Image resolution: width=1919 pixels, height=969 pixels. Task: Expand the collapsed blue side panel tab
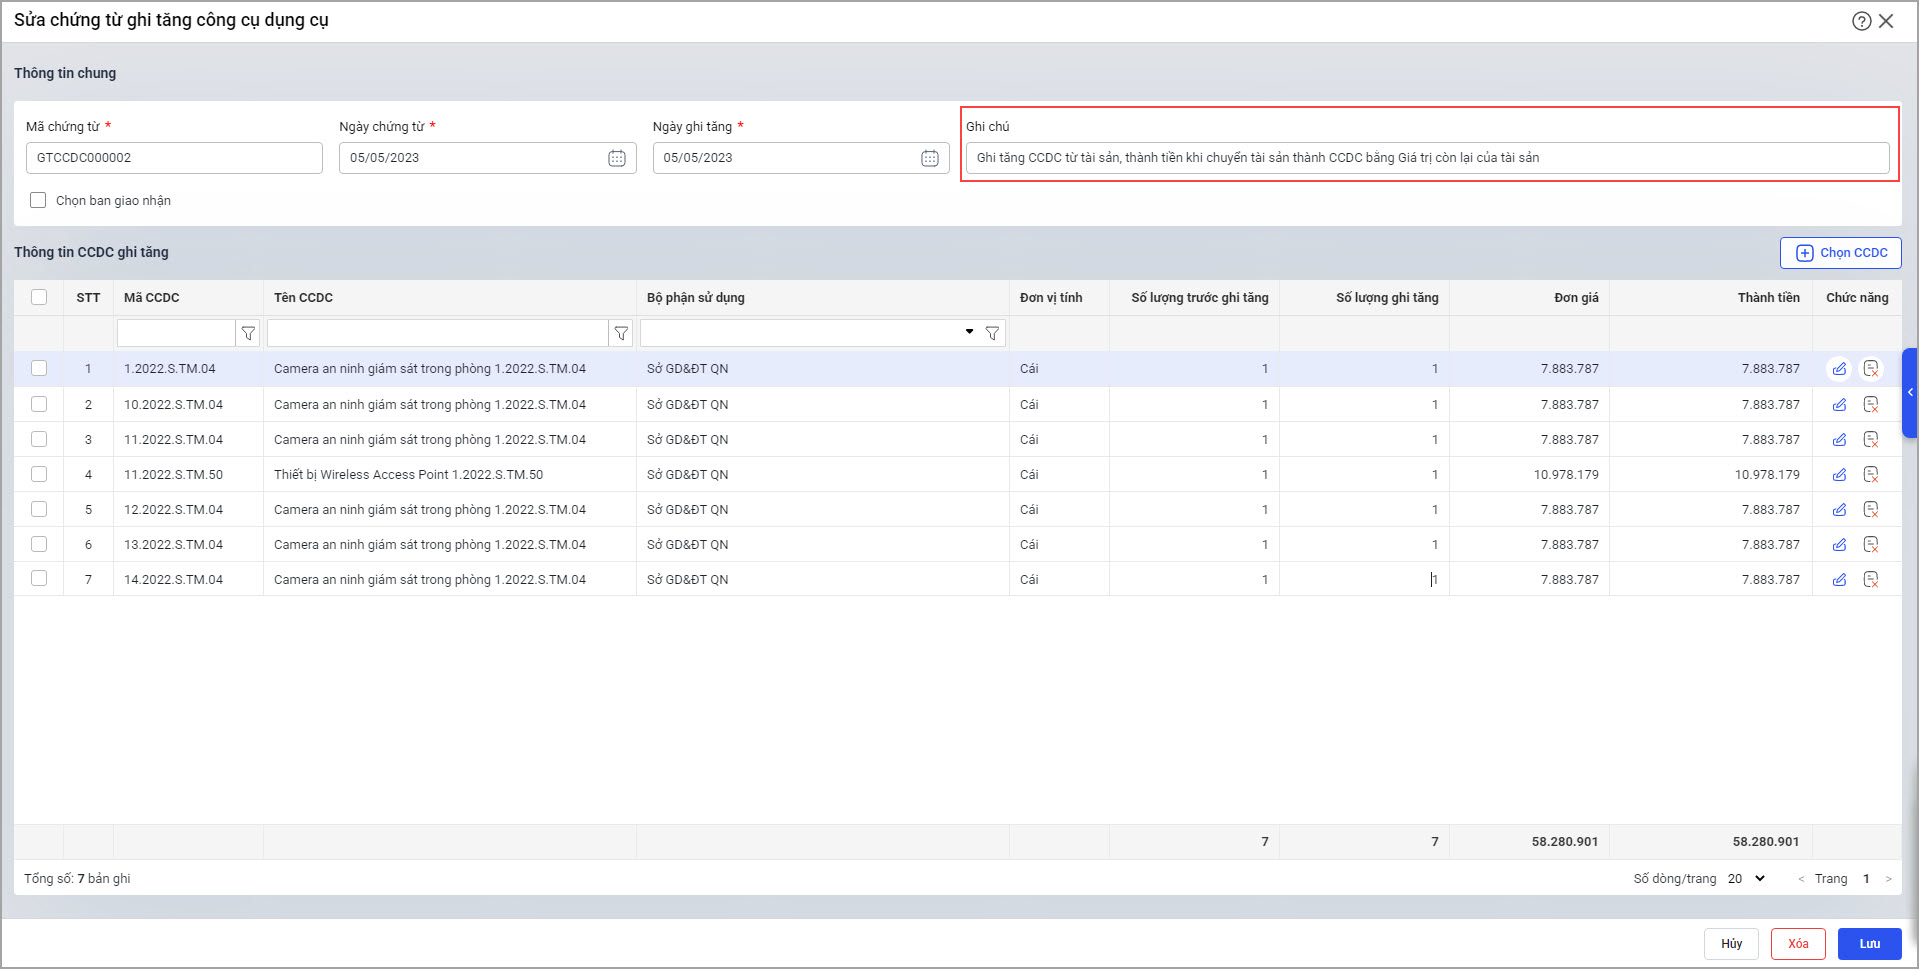(1910, 393)
